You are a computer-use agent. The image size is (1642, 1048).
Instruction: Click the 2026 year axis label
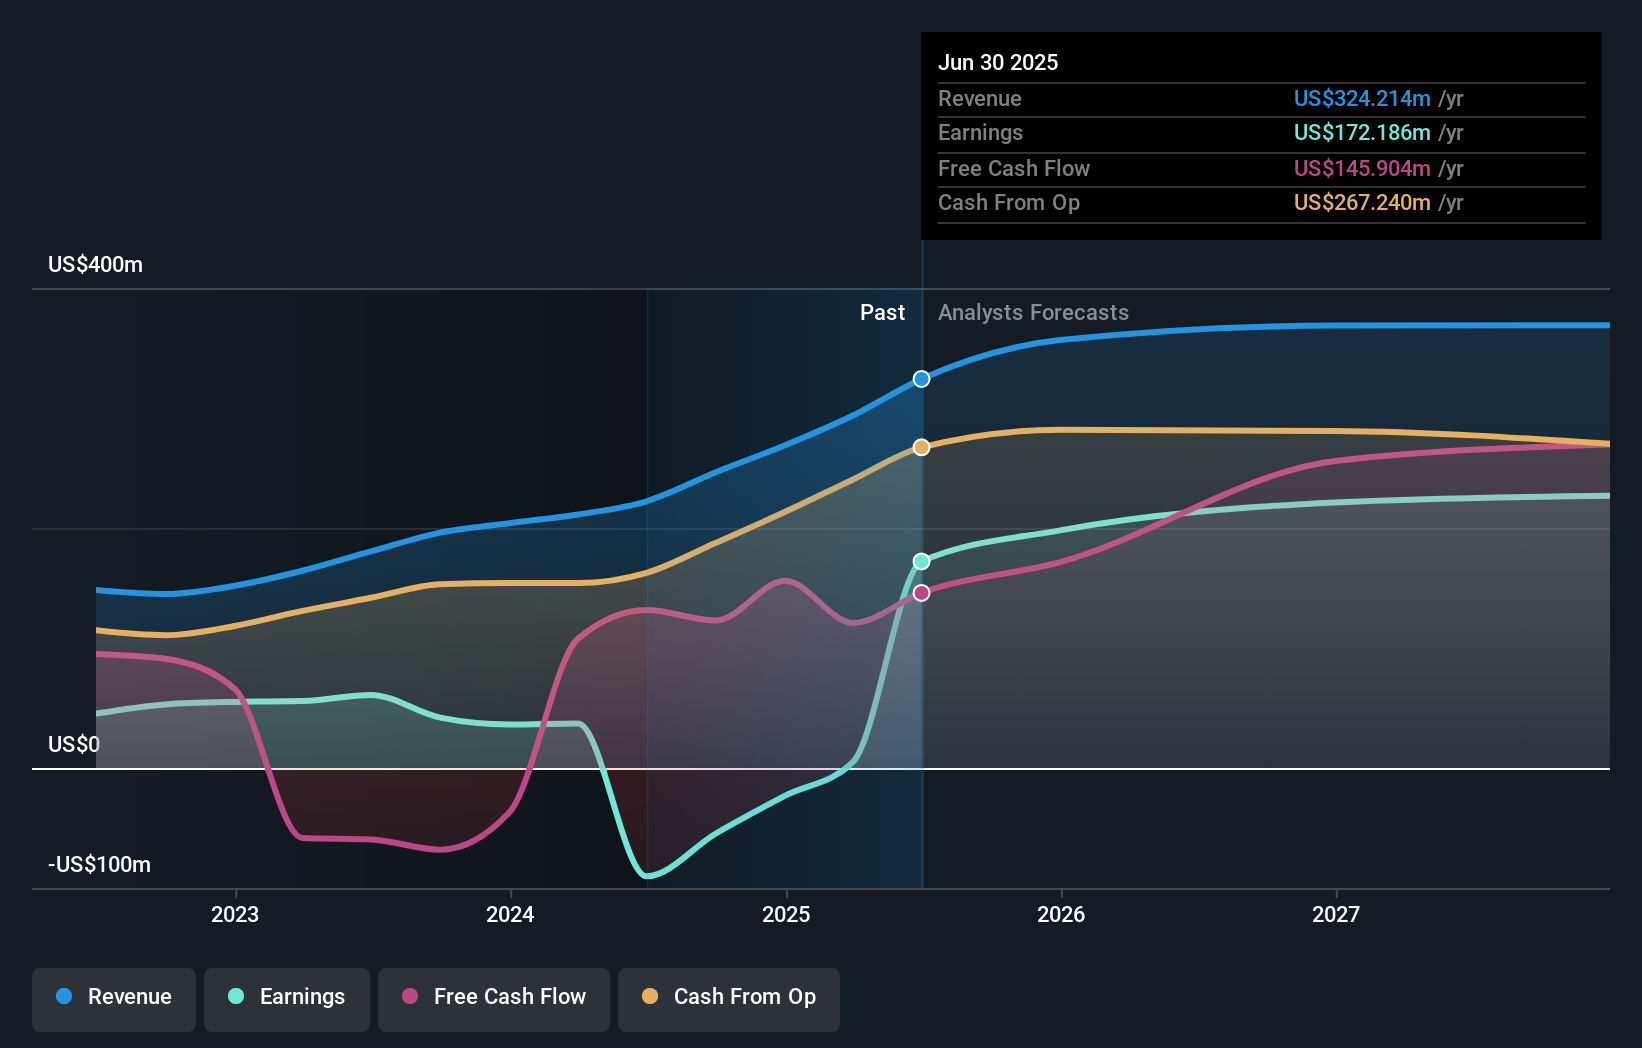[1062, 914]
